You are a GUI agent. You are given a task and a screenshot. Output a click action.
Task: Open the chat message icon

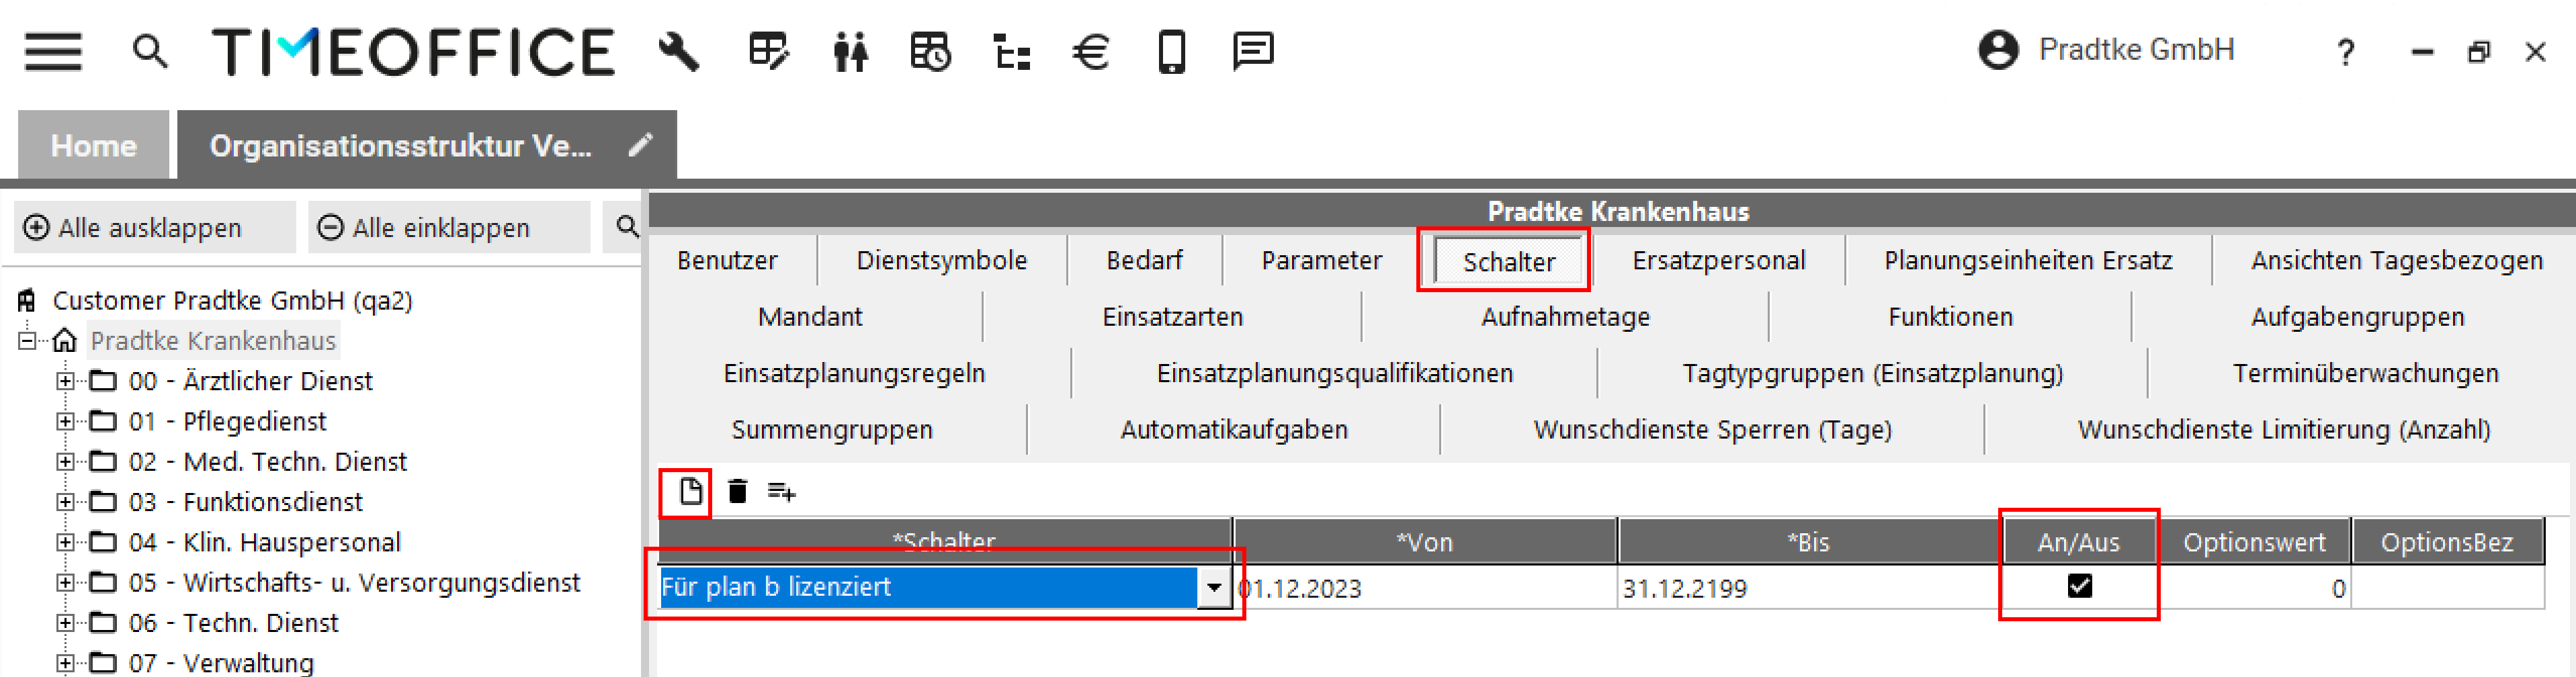click(1253, 51)
